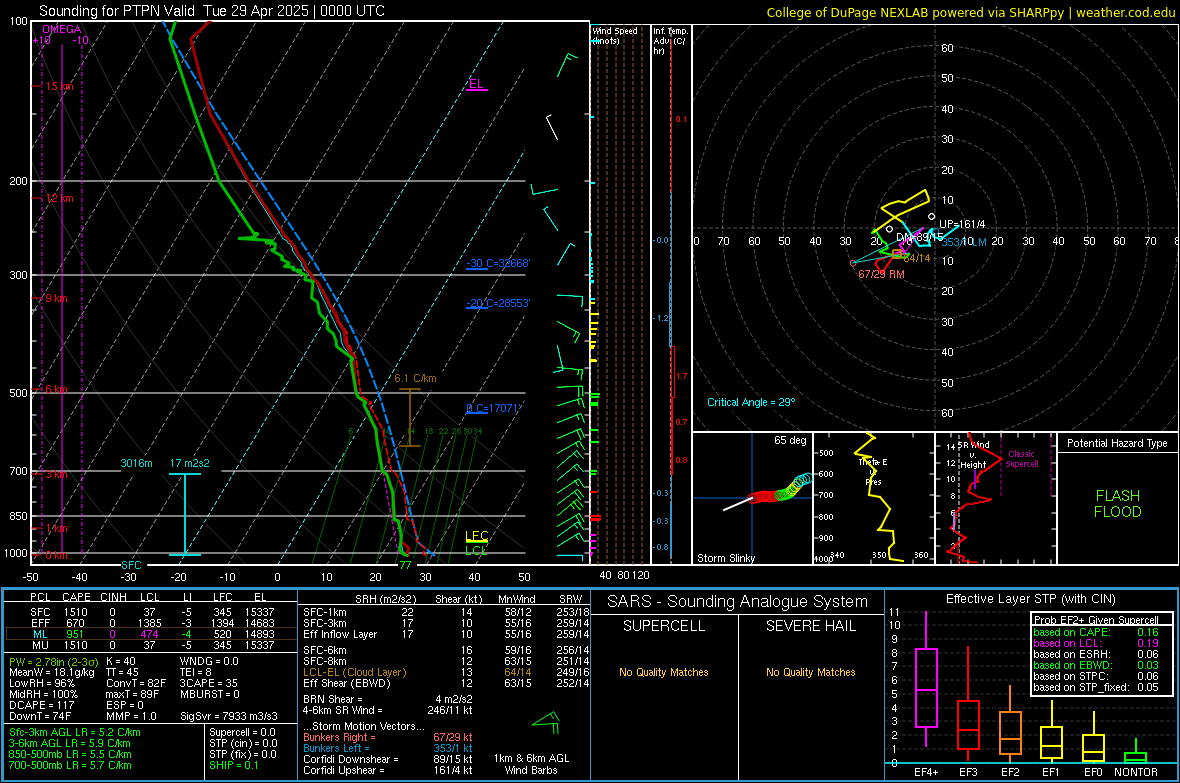This screenshot has width=1180, height=783.
Task: Click the 'K = 40' index value
Action: pyautogui.click(x=121, y=661)
